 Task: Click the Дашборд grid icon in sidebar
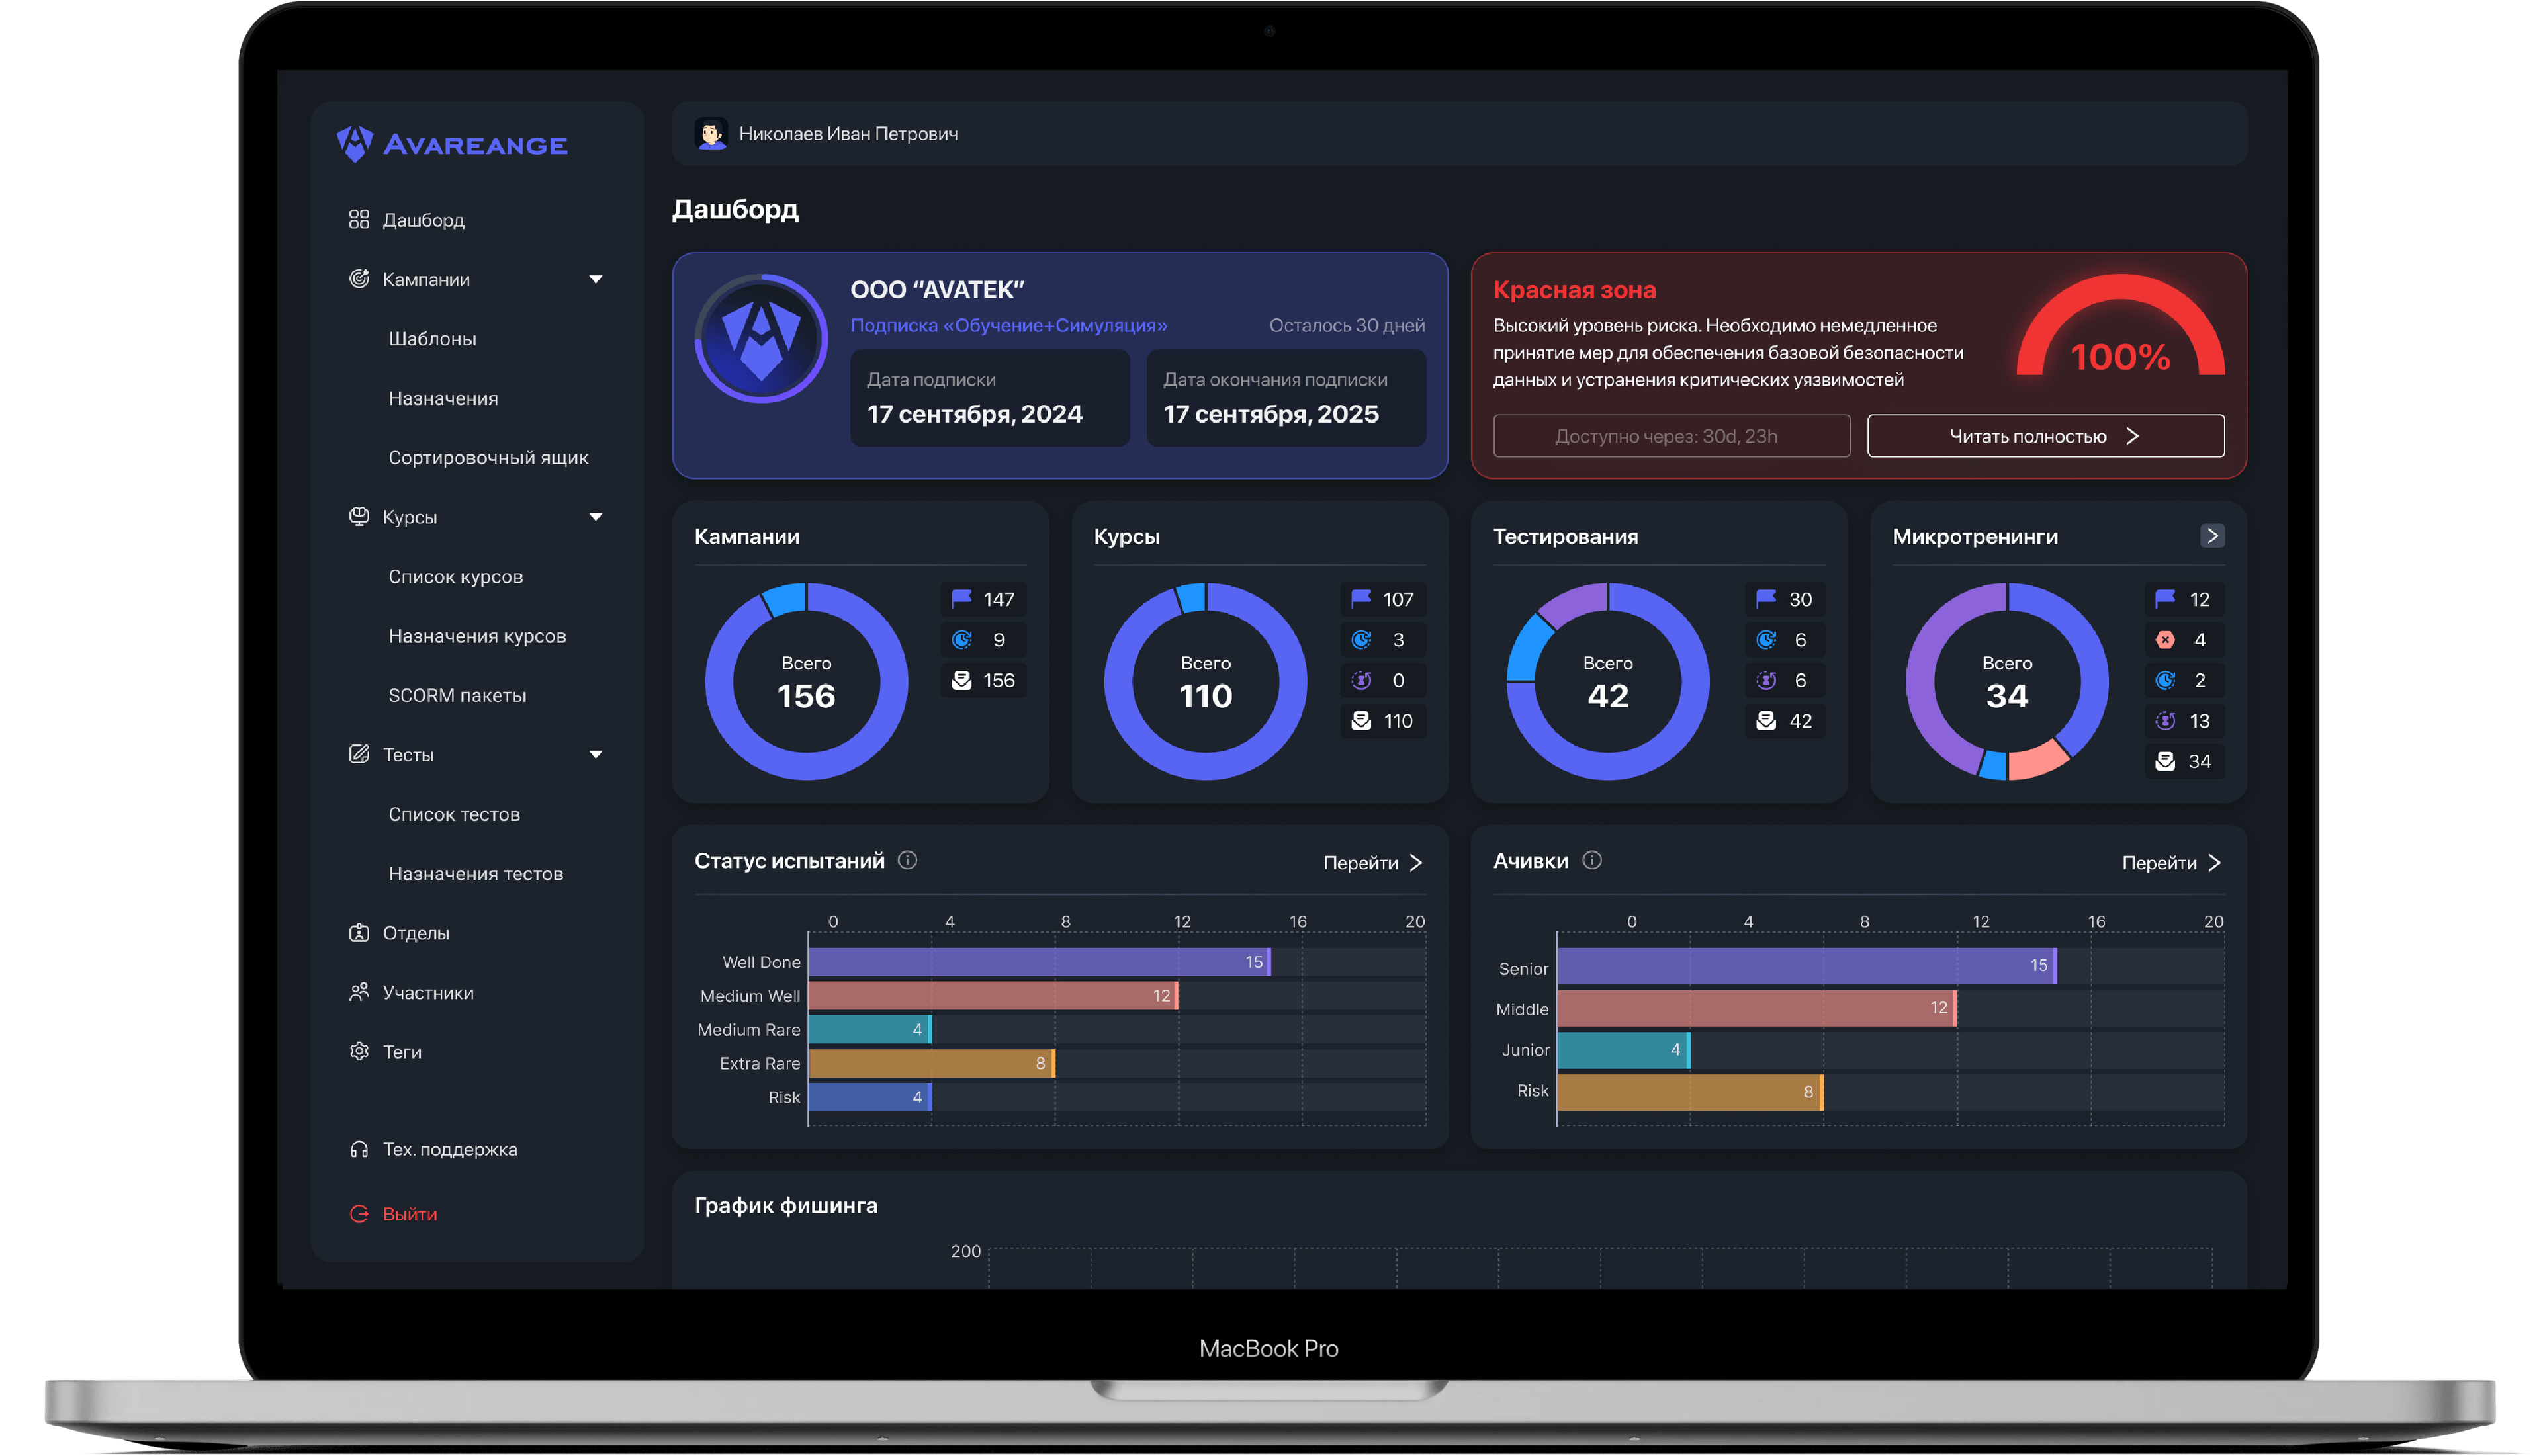(x=359, y=220)
